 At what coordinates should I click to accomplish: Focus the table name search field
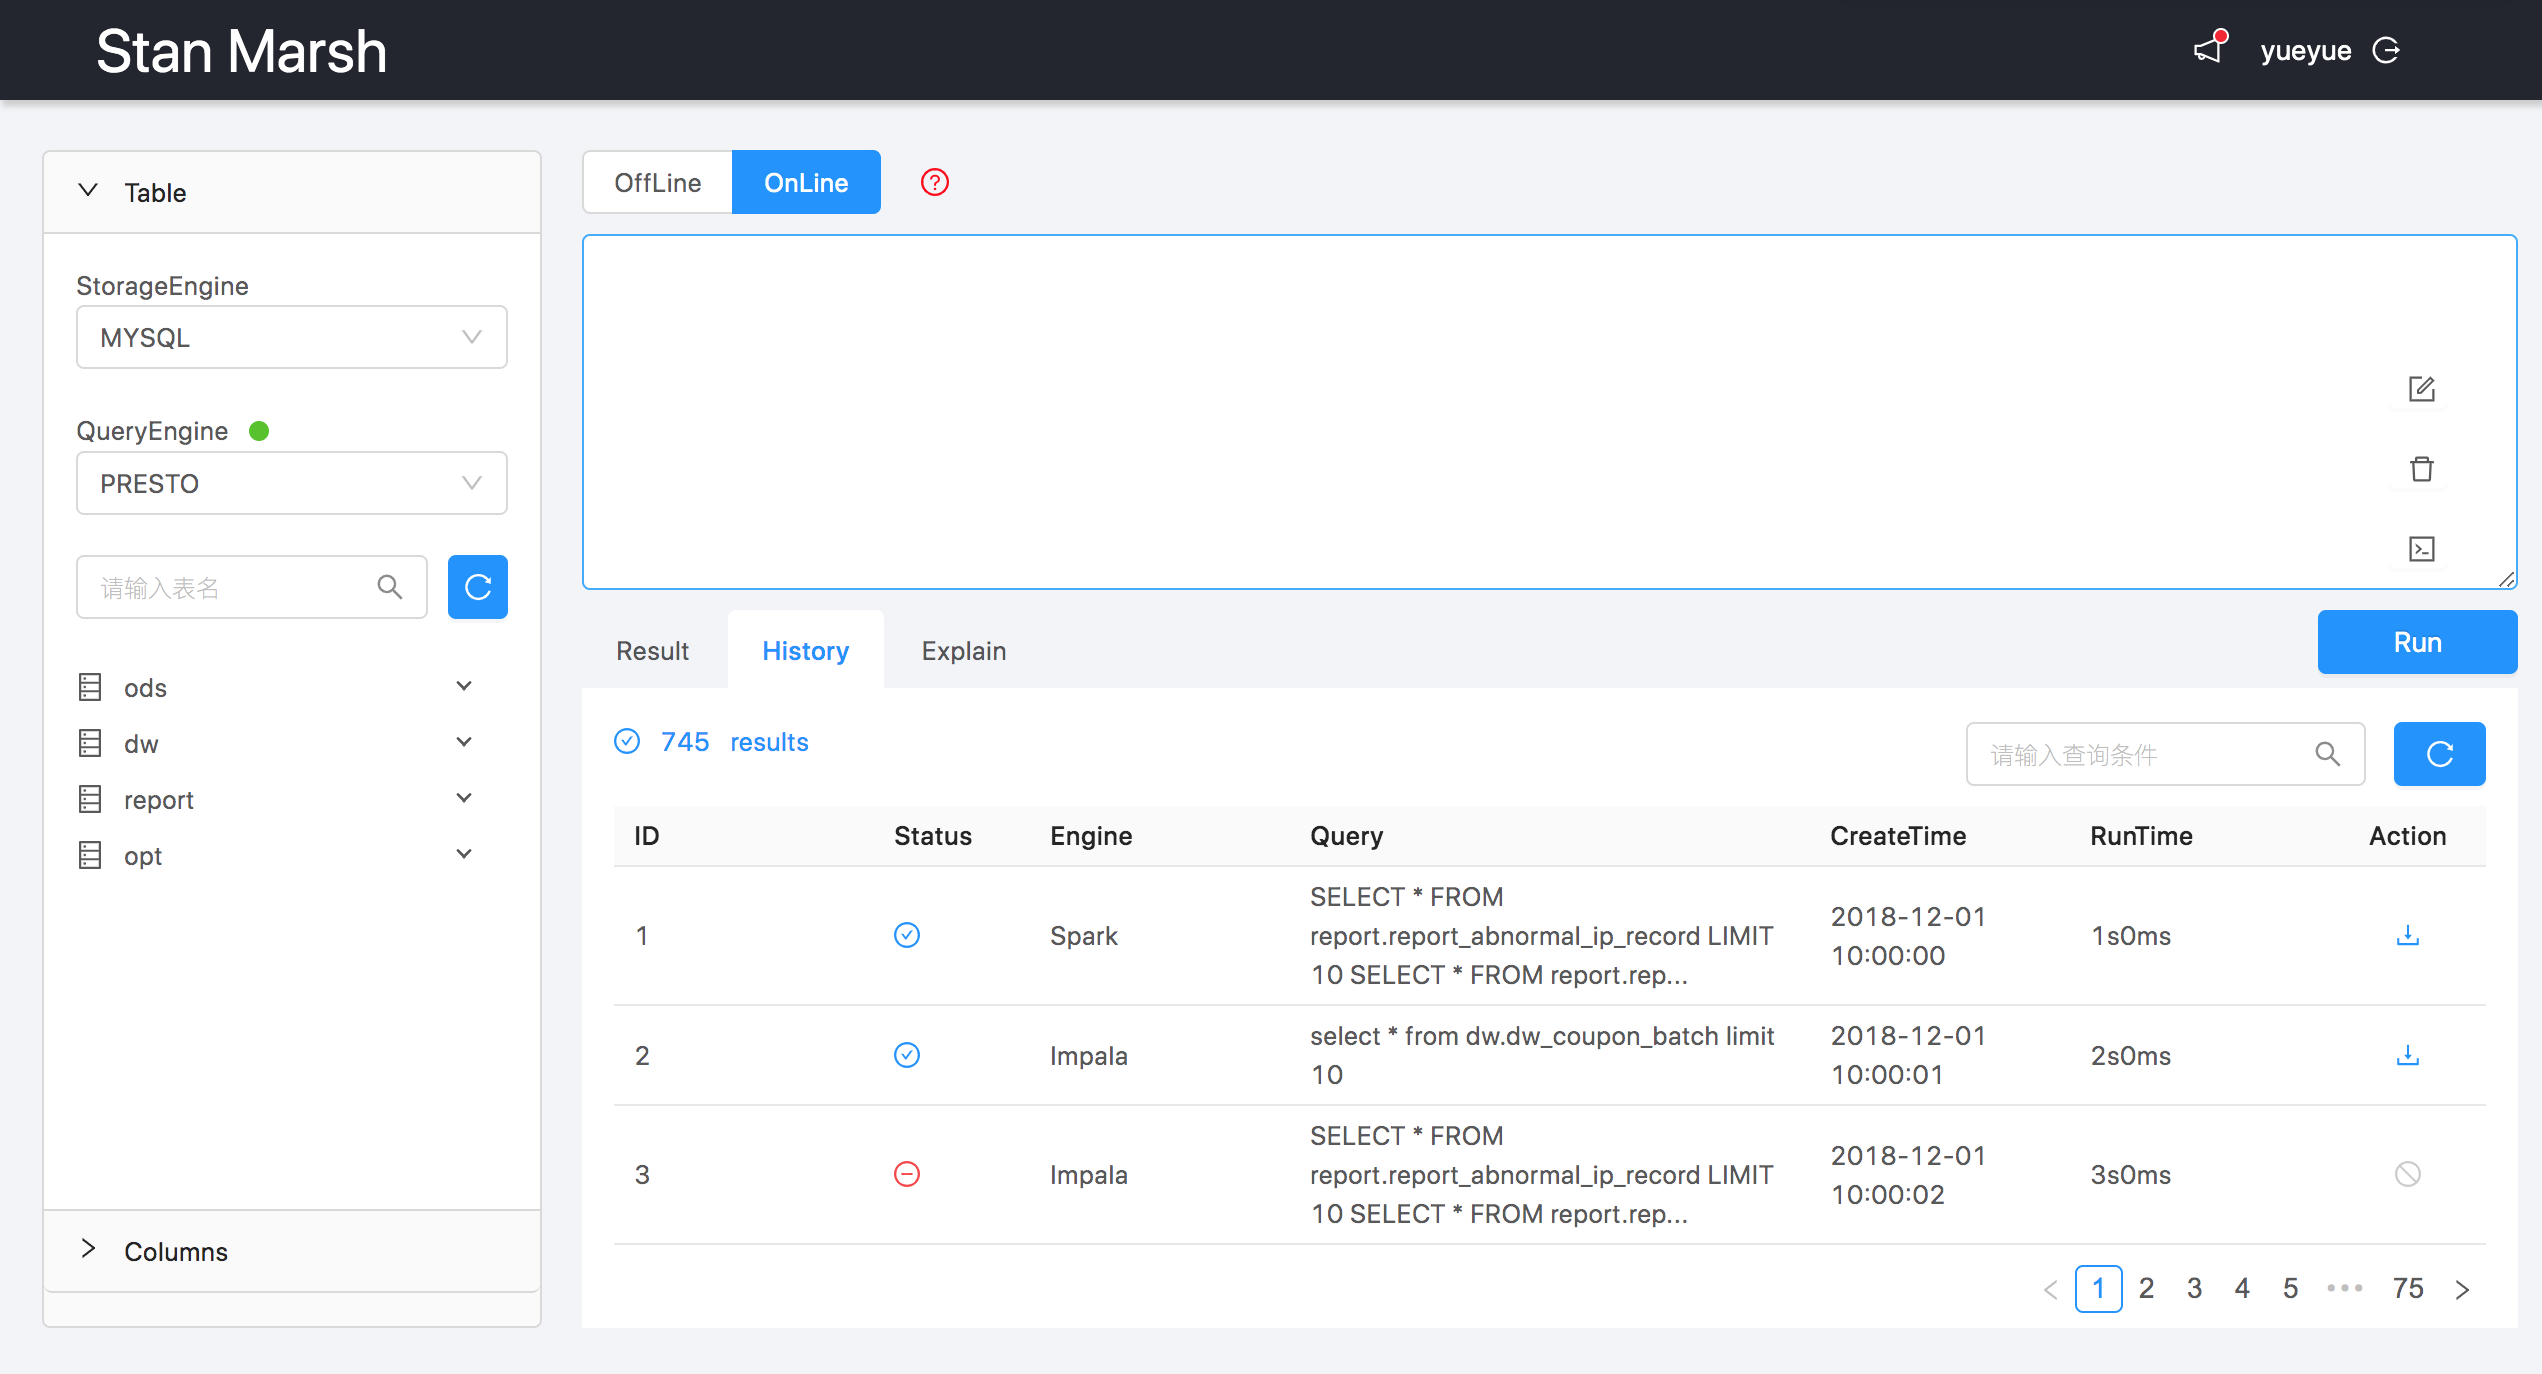point(252,587)
